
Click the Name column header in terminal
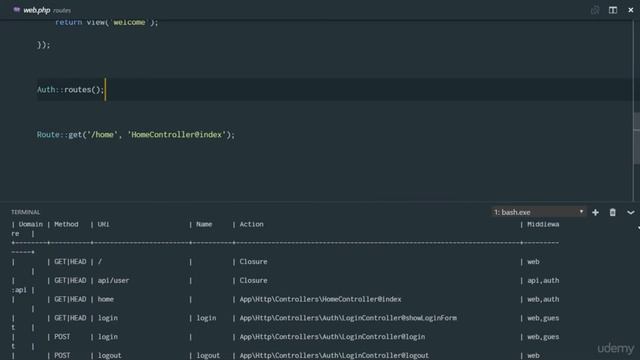pos(204,224)
